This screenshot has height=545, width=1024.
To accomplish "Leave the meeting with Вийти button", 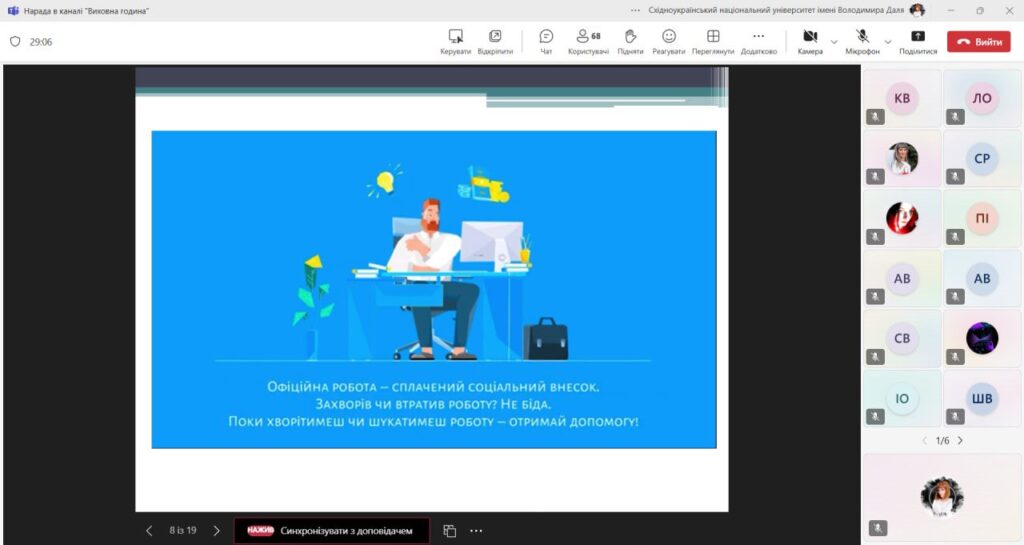I will (x=978, y=42).
